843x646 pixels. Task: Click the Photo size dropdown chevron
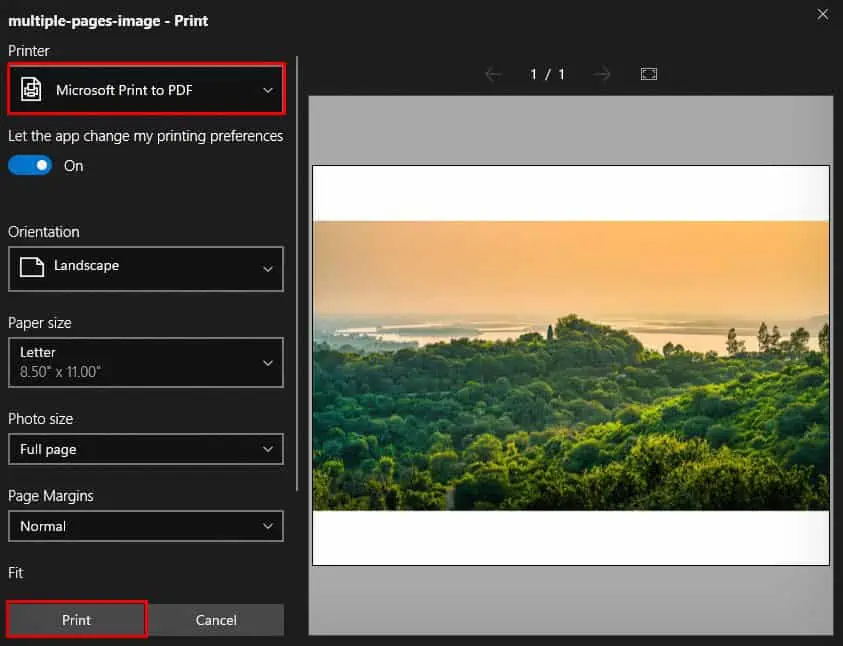267,449
